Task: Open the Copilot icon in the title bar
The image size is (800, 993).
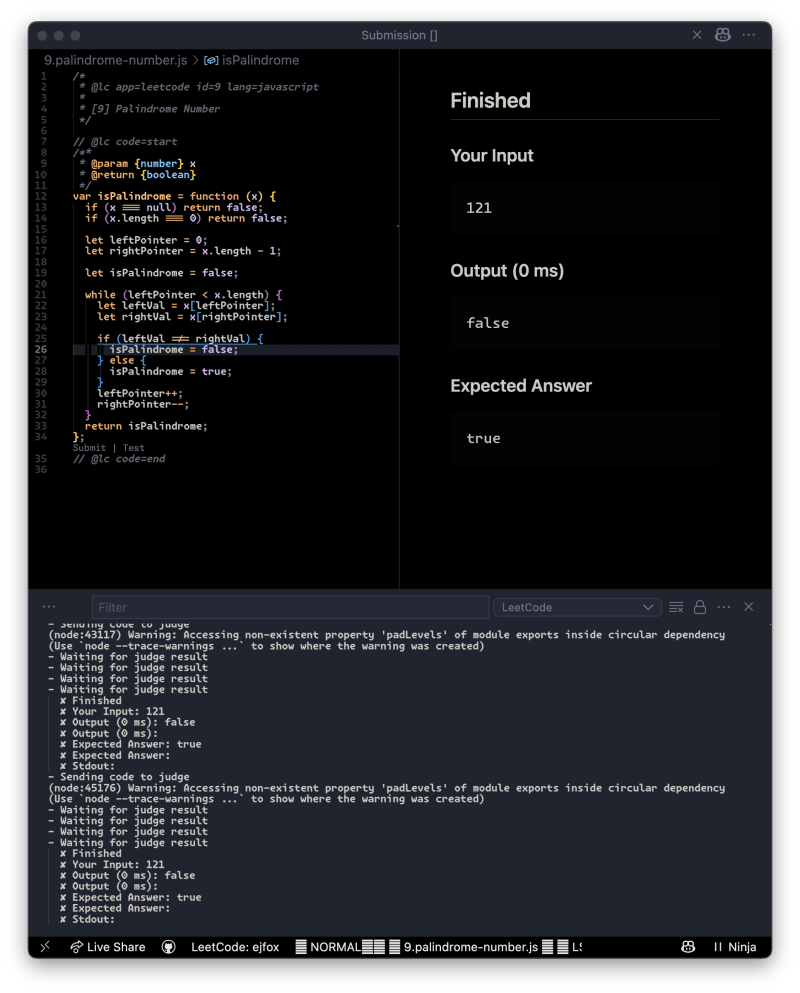Action: click(x=722, y=35)
